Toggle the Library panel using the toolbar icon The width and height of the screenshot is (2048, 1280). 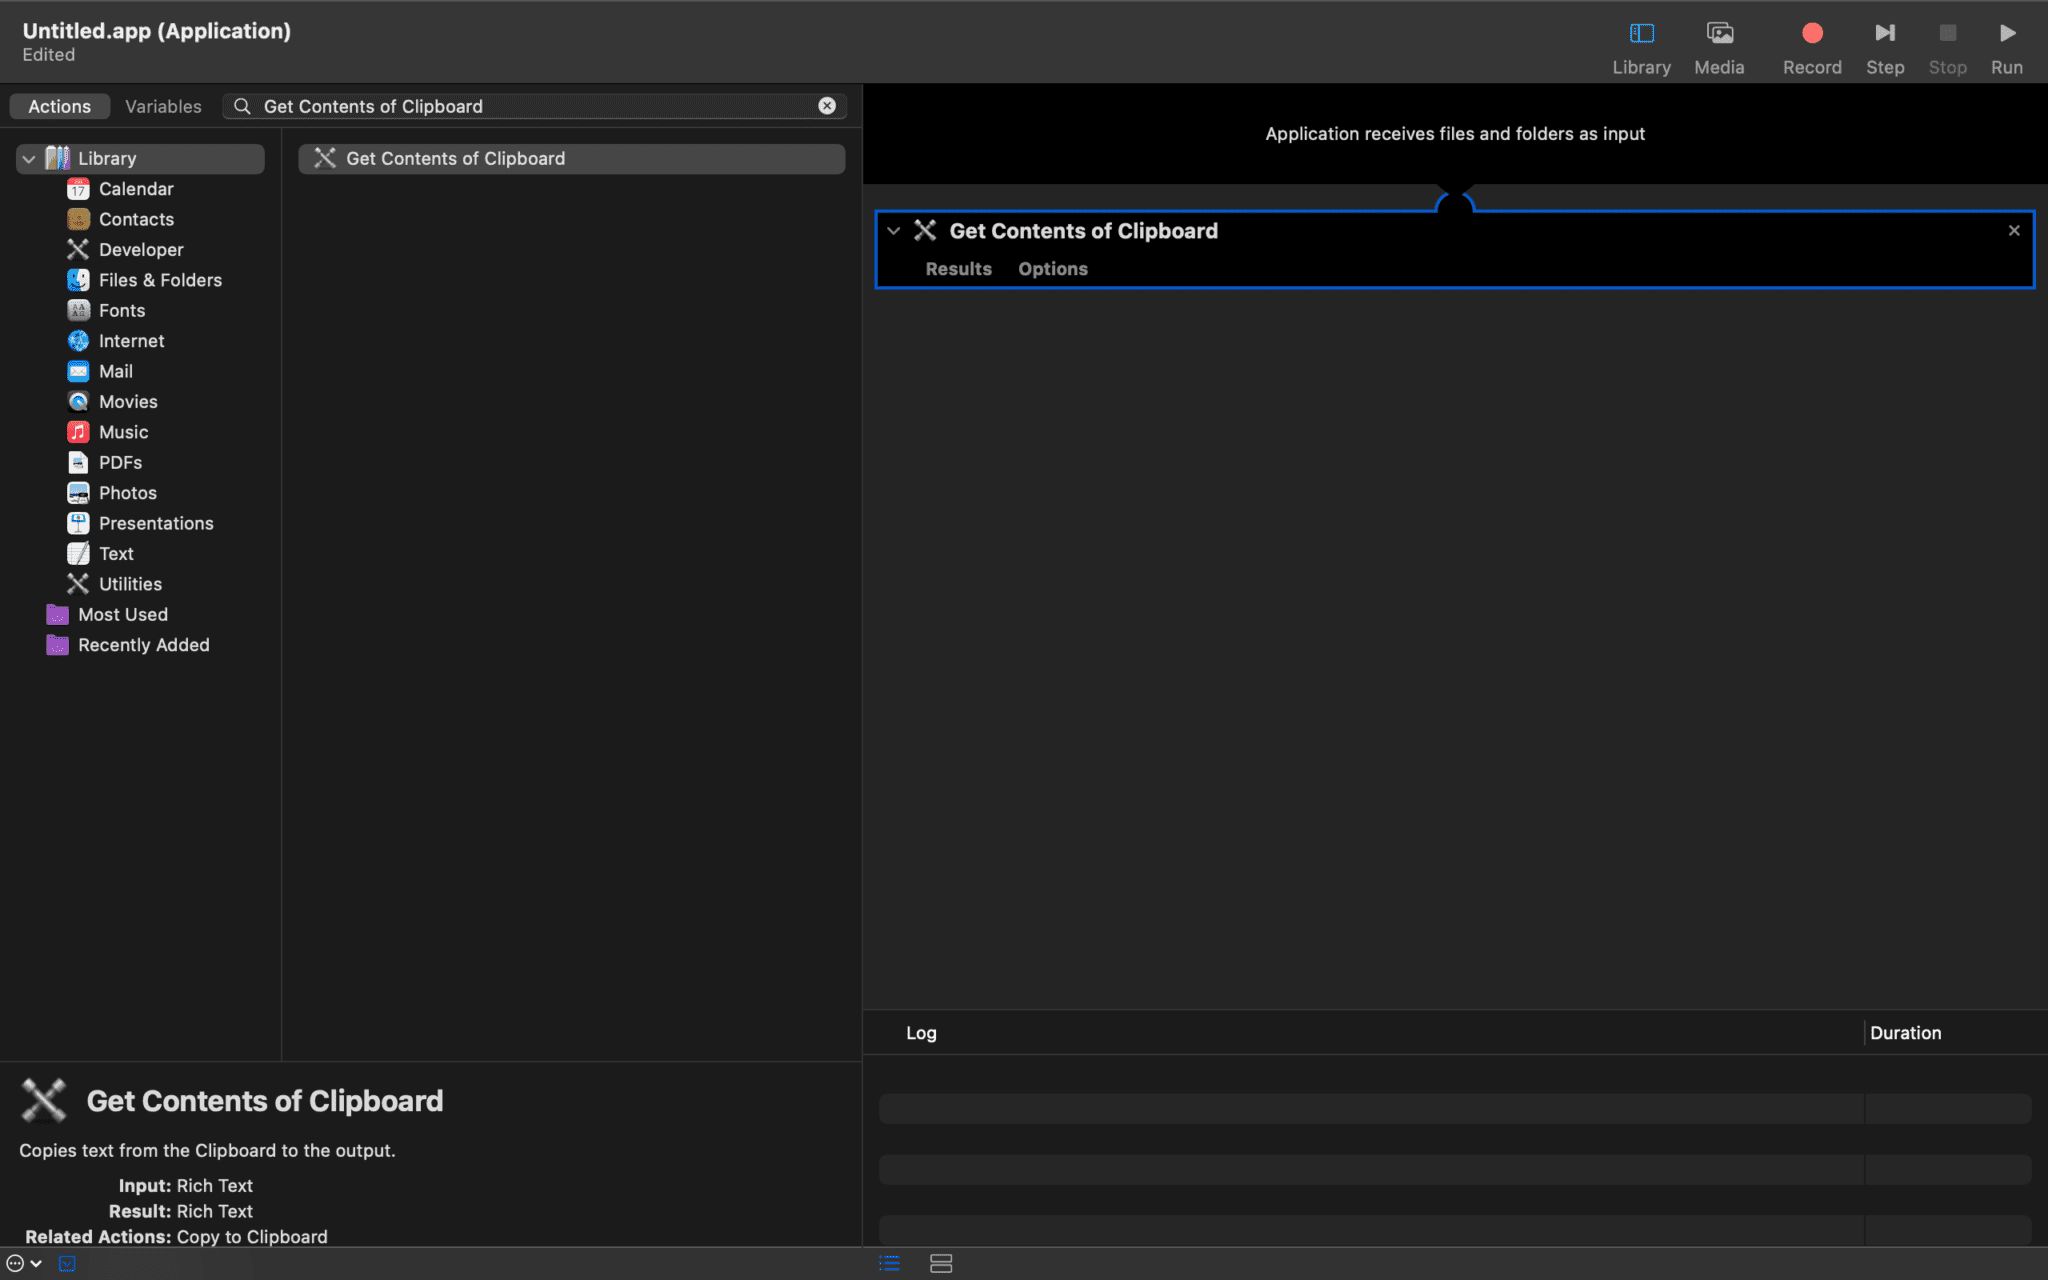1641,34
